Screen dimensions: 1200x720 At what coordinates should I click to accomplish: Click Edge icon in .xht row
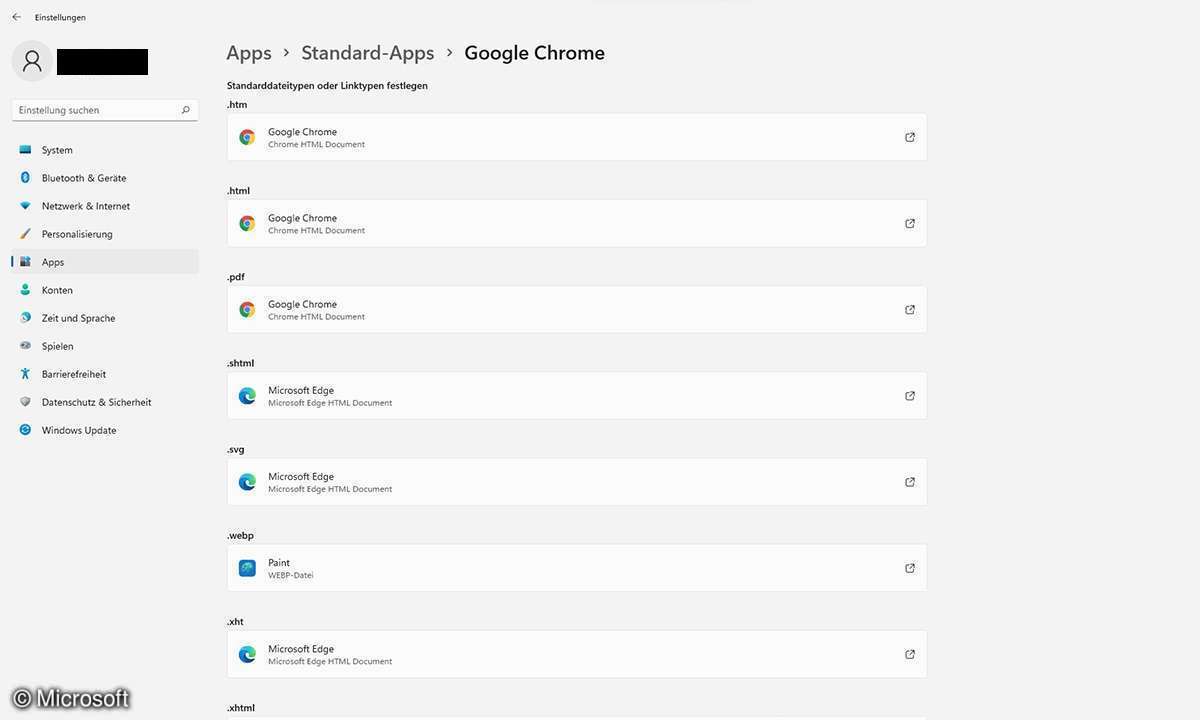click(247, 655)
